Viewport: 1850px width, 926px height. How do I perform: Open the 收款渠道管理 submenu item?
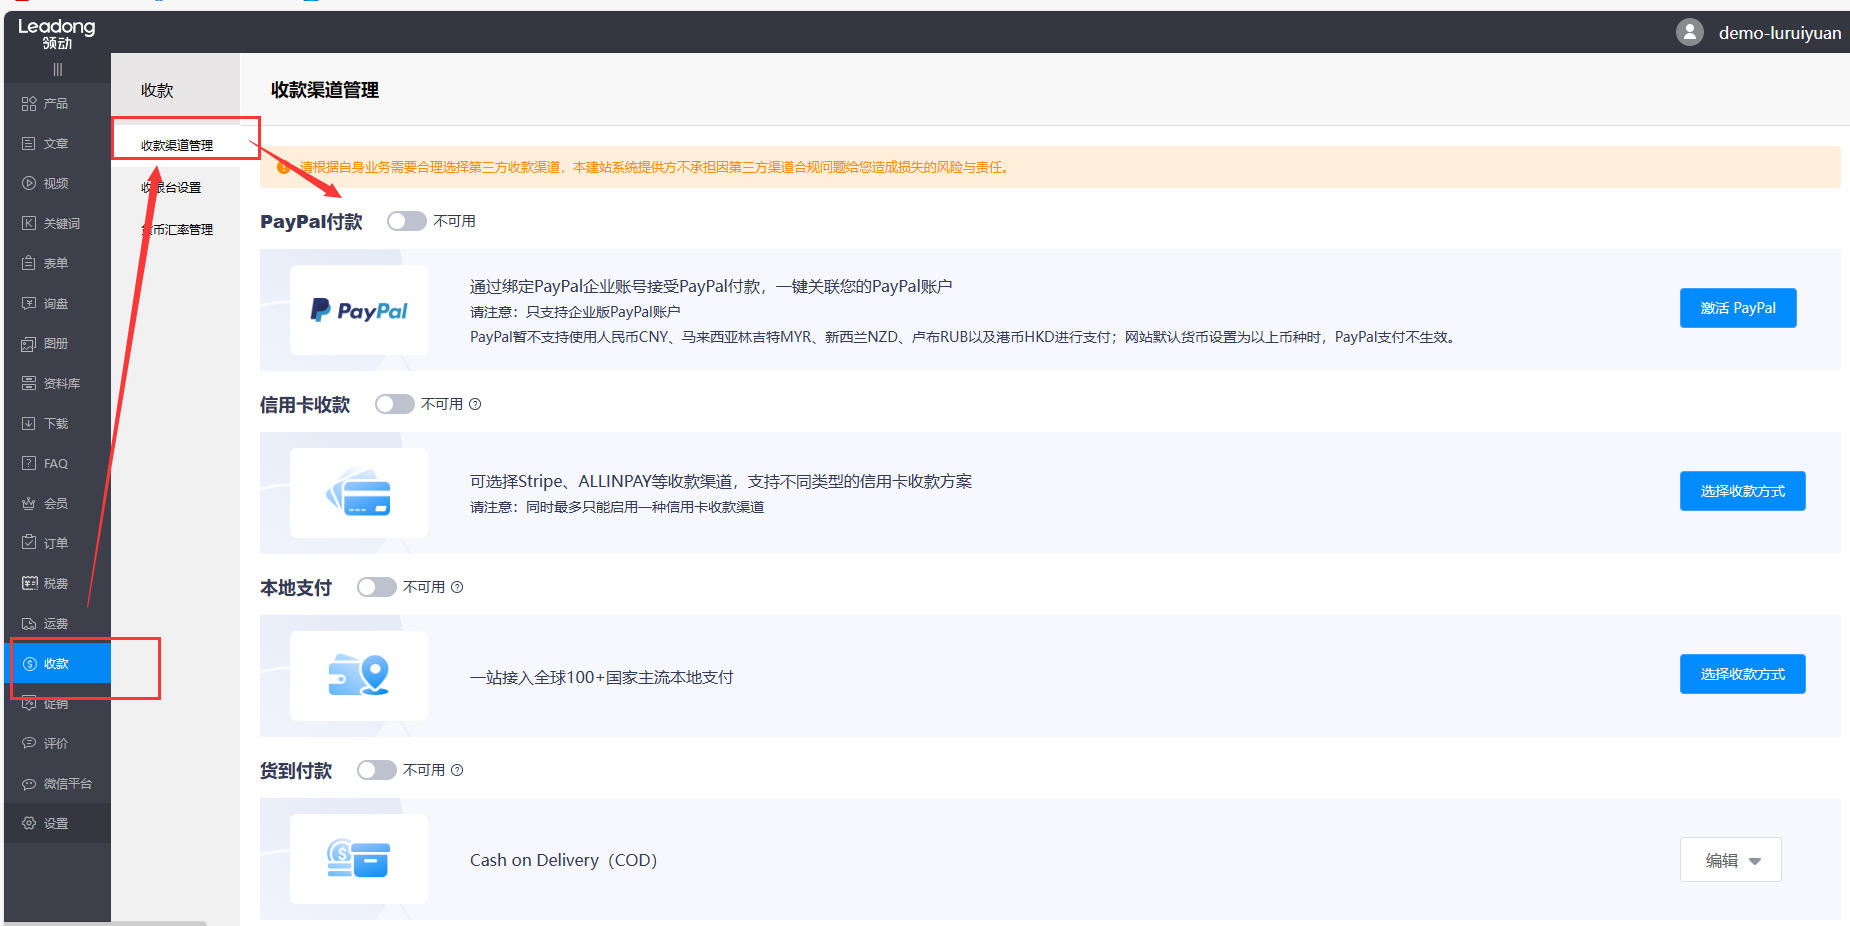point(177,146)
